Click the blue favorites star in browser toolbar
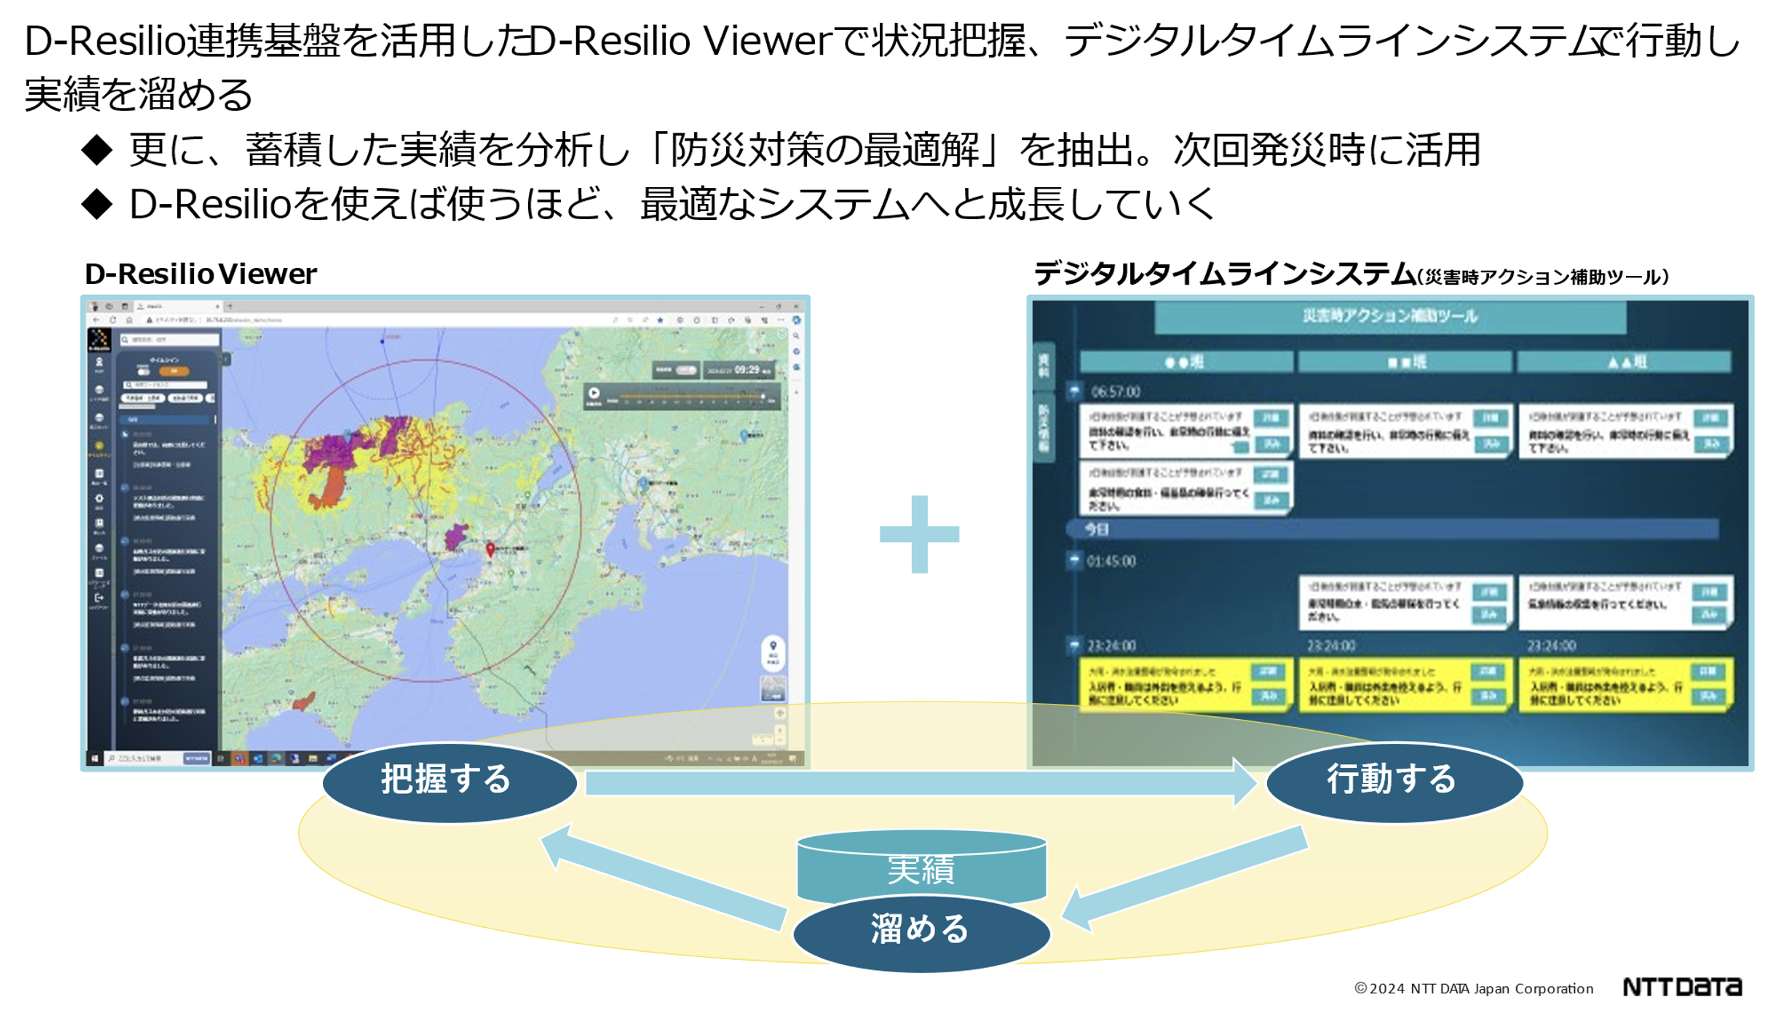 click(x=660, y=320)
